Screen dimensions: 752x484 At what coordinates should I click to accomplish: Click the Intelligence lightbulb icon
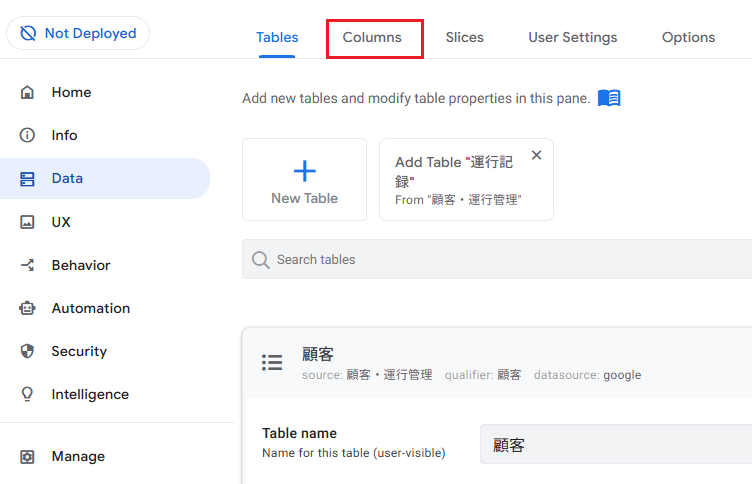pyautogui.click(x=28, y=394)
